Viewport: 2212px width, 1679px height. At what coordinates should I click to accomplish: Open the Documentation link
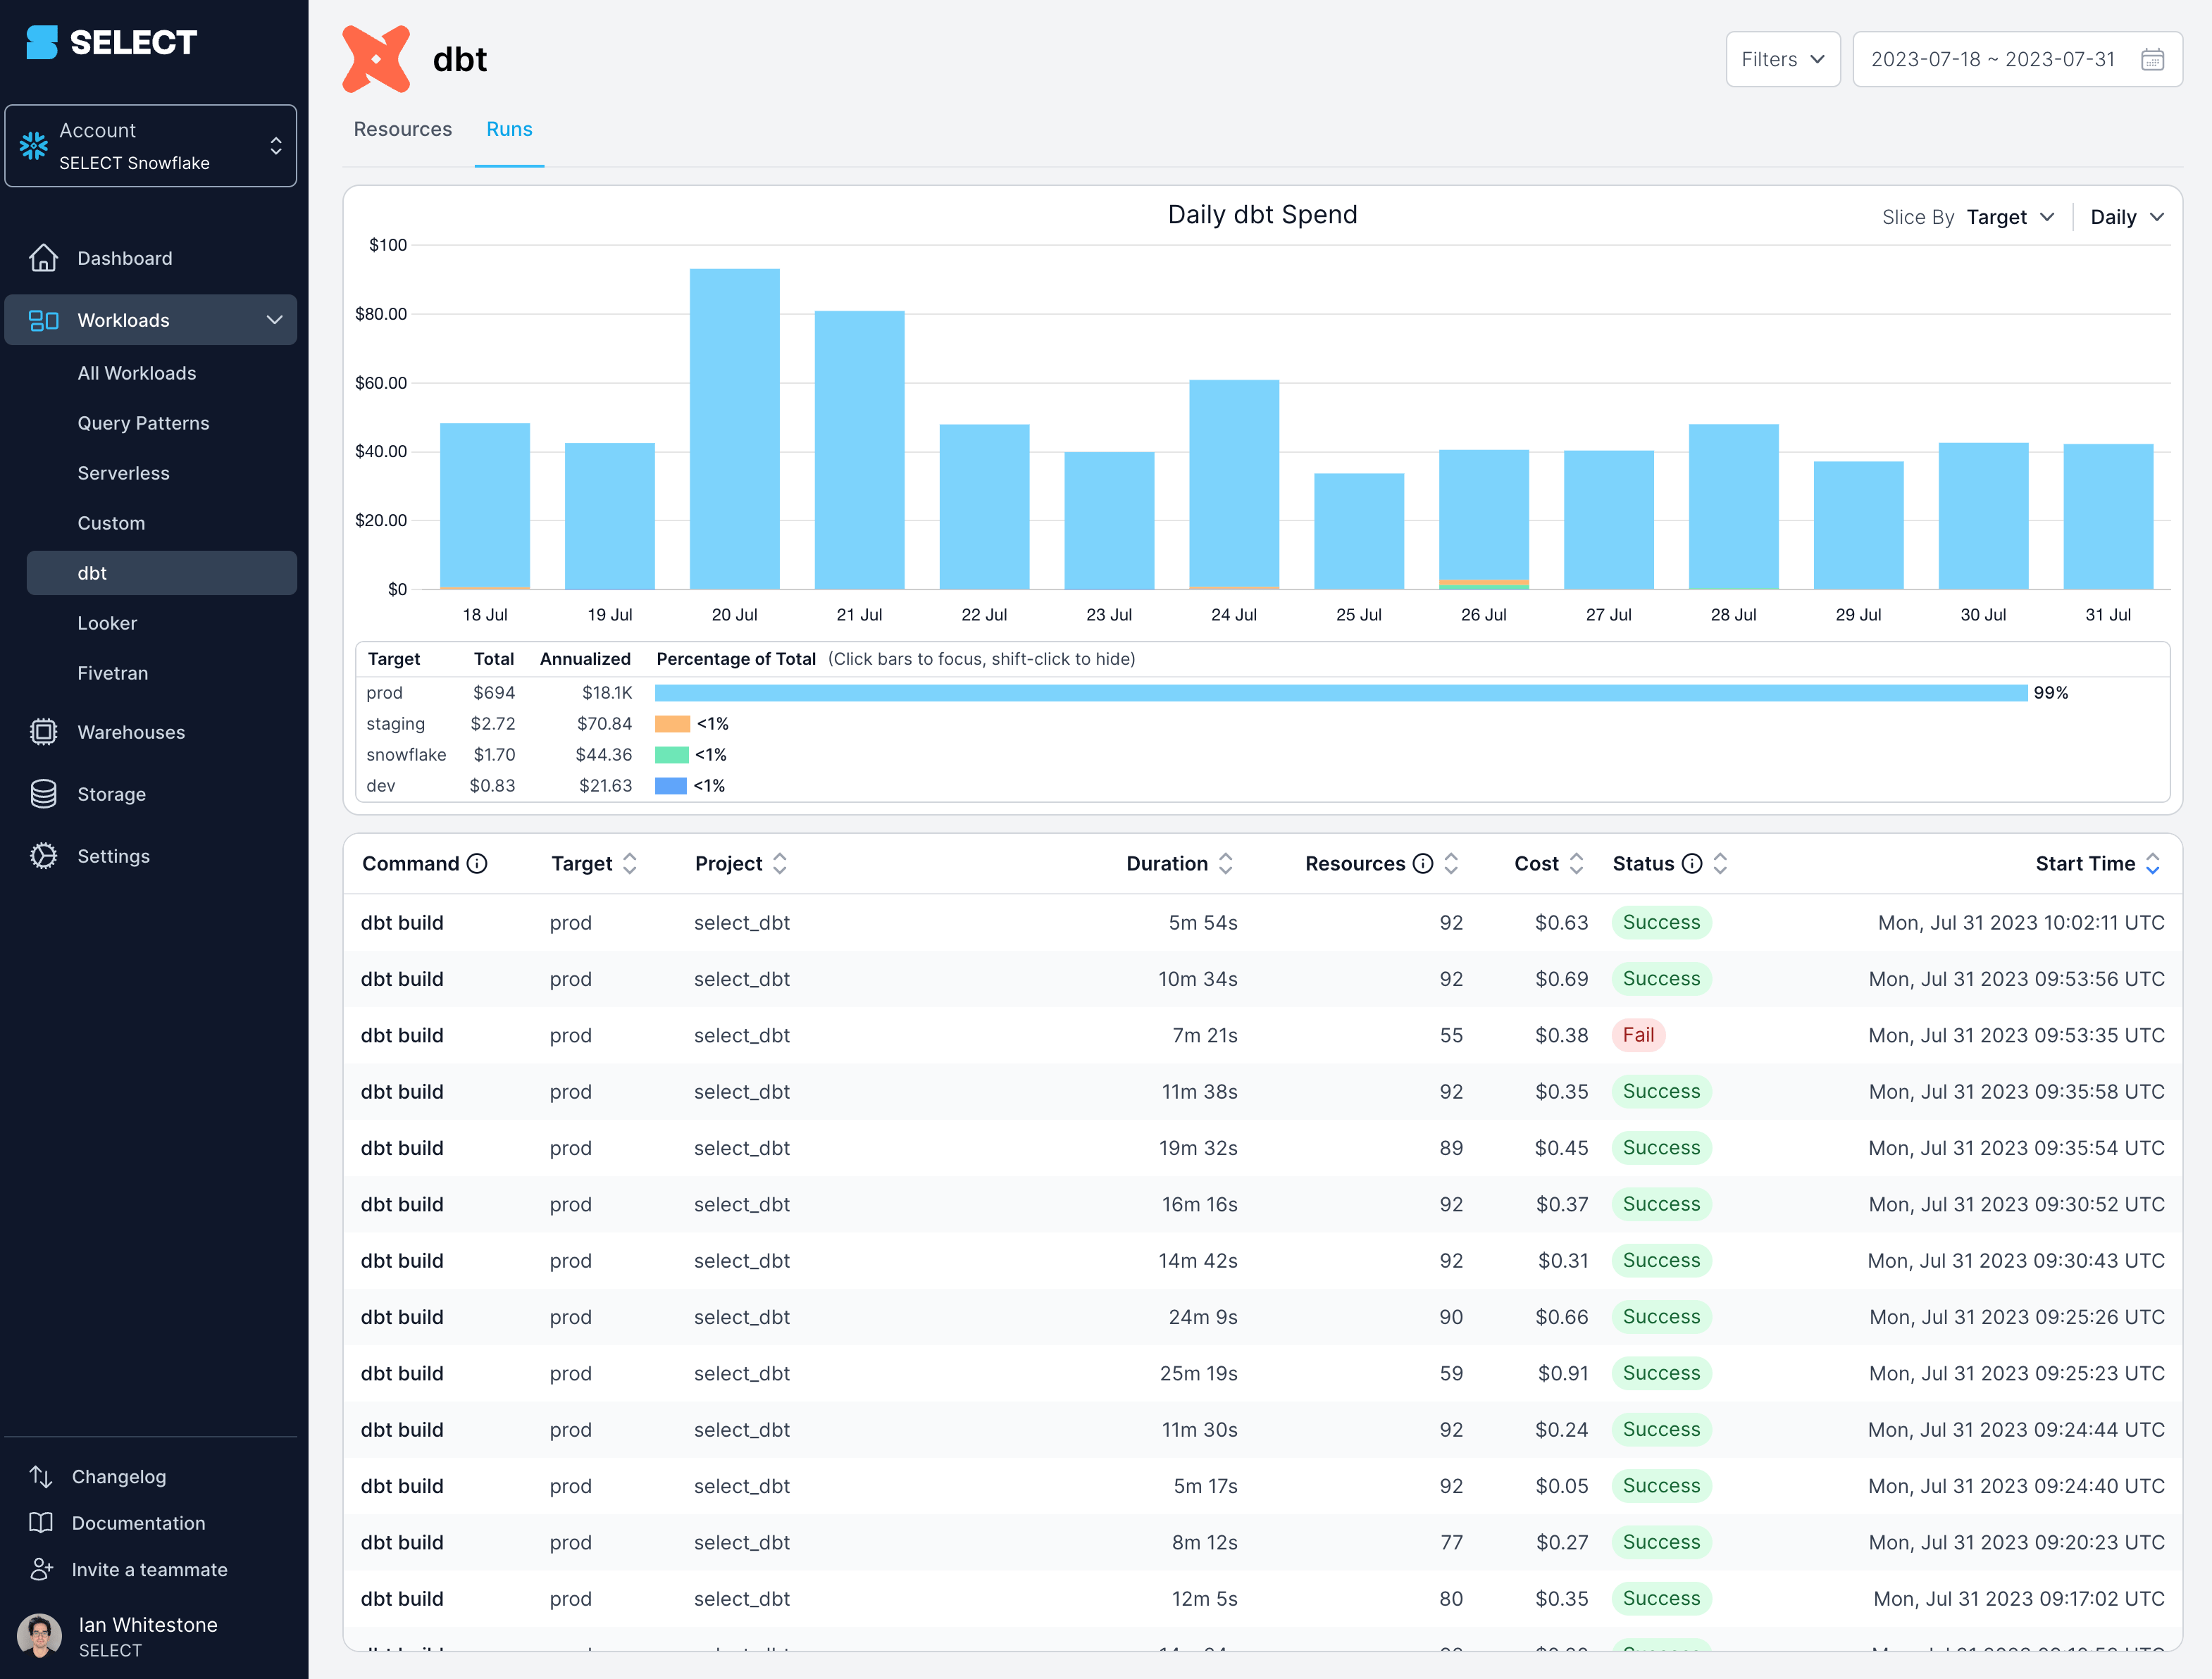tap(138, 1522)
